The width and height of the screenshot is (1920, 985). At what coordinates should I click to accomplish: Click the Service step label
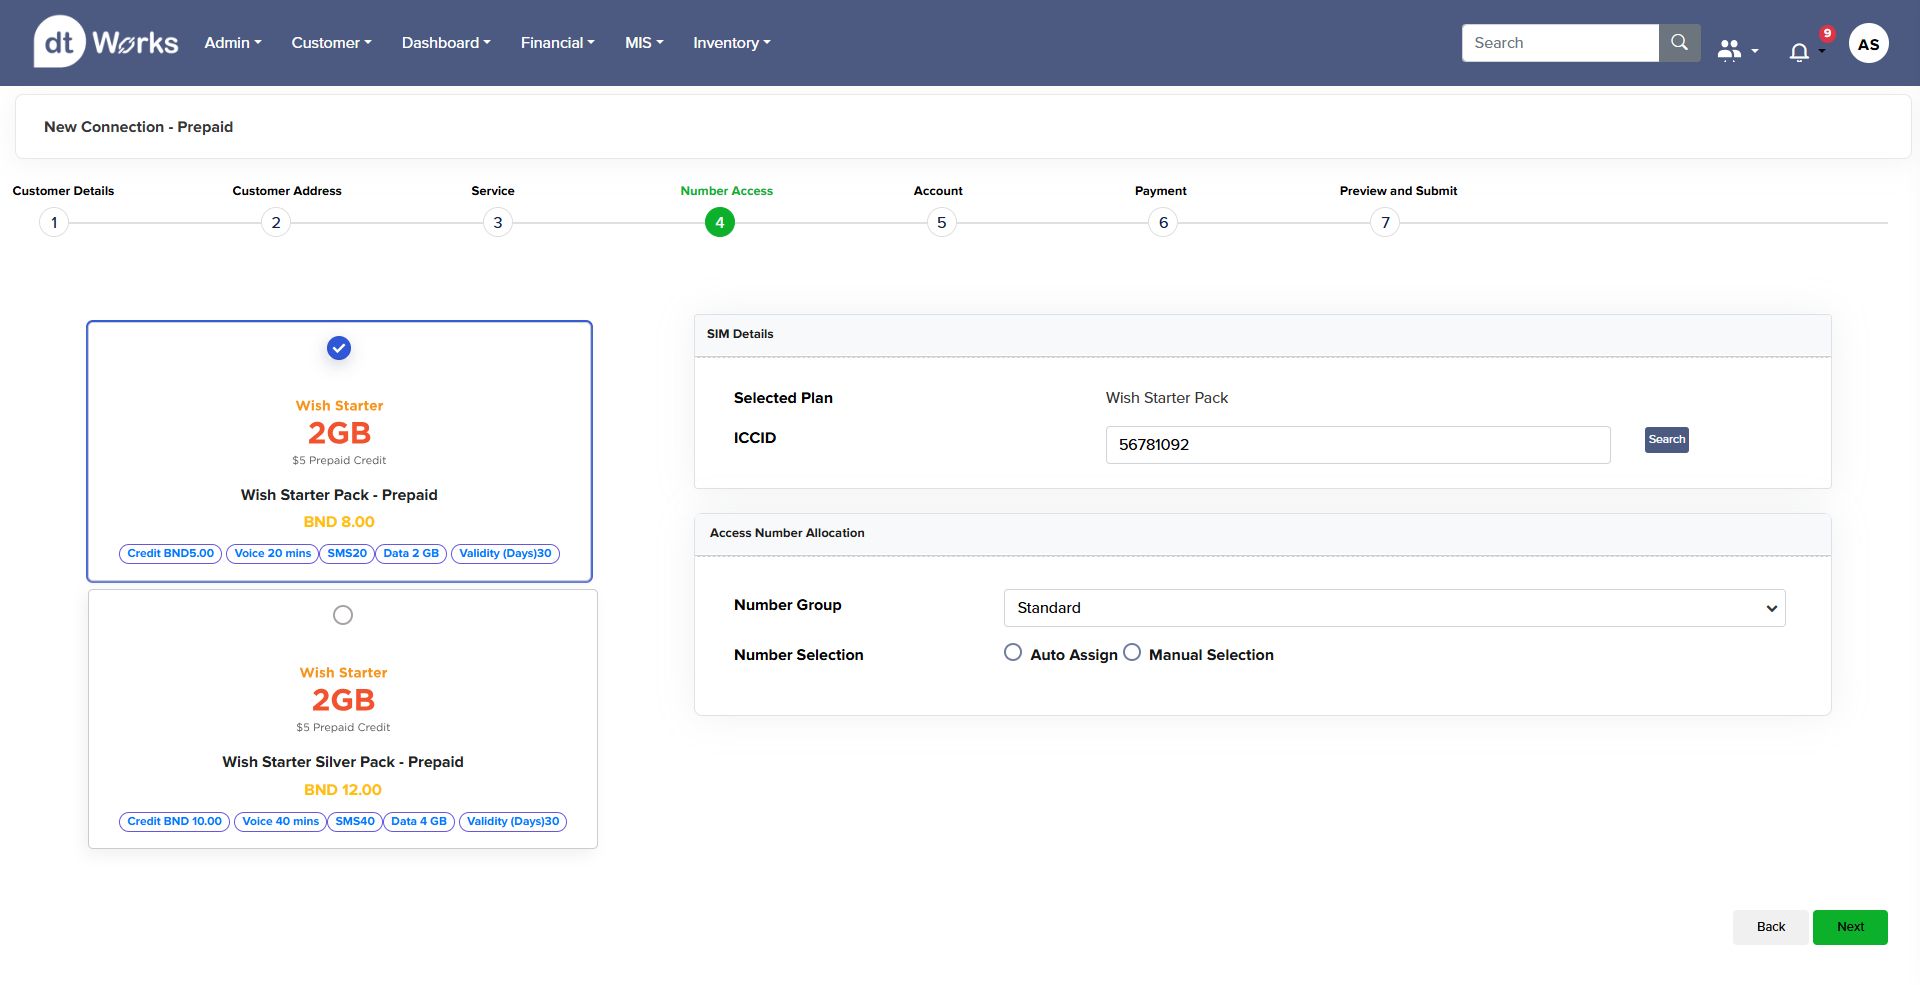pos(493,191)
